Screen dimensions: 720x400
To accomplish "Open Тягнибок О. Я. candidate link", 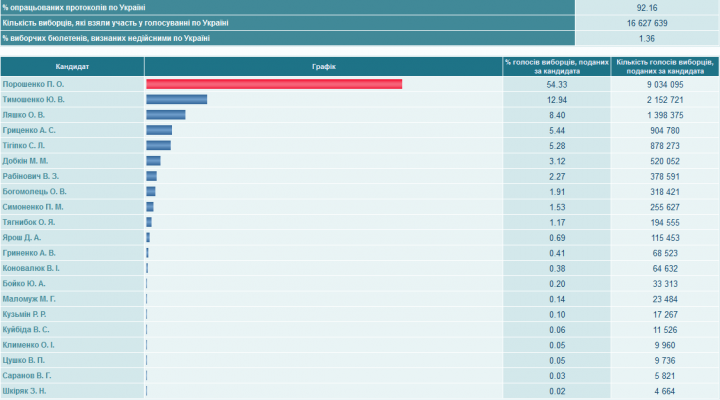I will 30,222.
